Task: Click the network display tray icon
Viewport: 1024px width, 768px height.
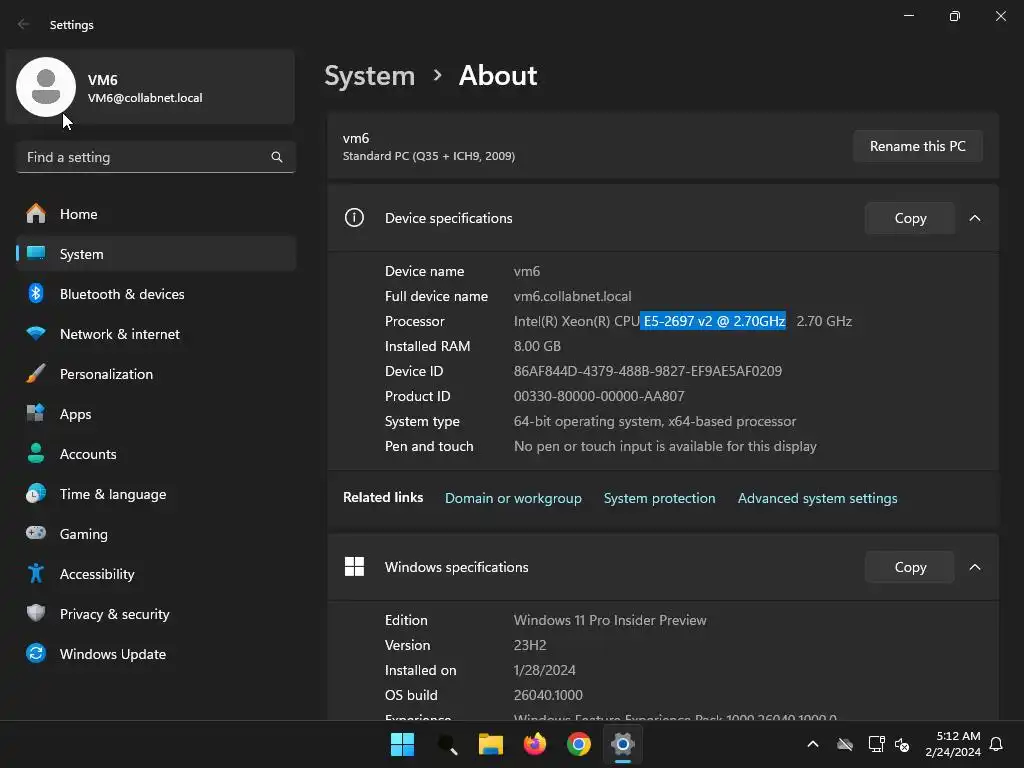Action: point(876,744)
